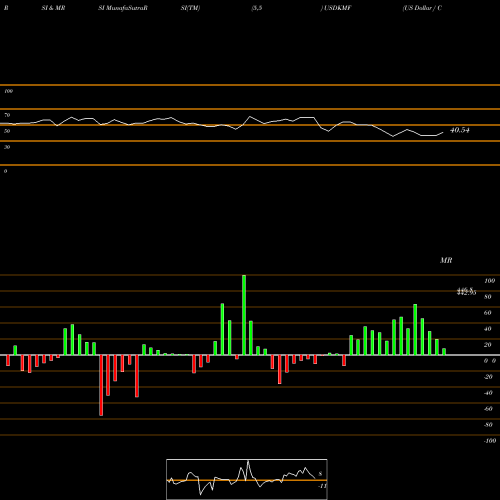The image size is (500, 500).
Task: Click the tallest green MR bar
Action: tap(244, 315)
